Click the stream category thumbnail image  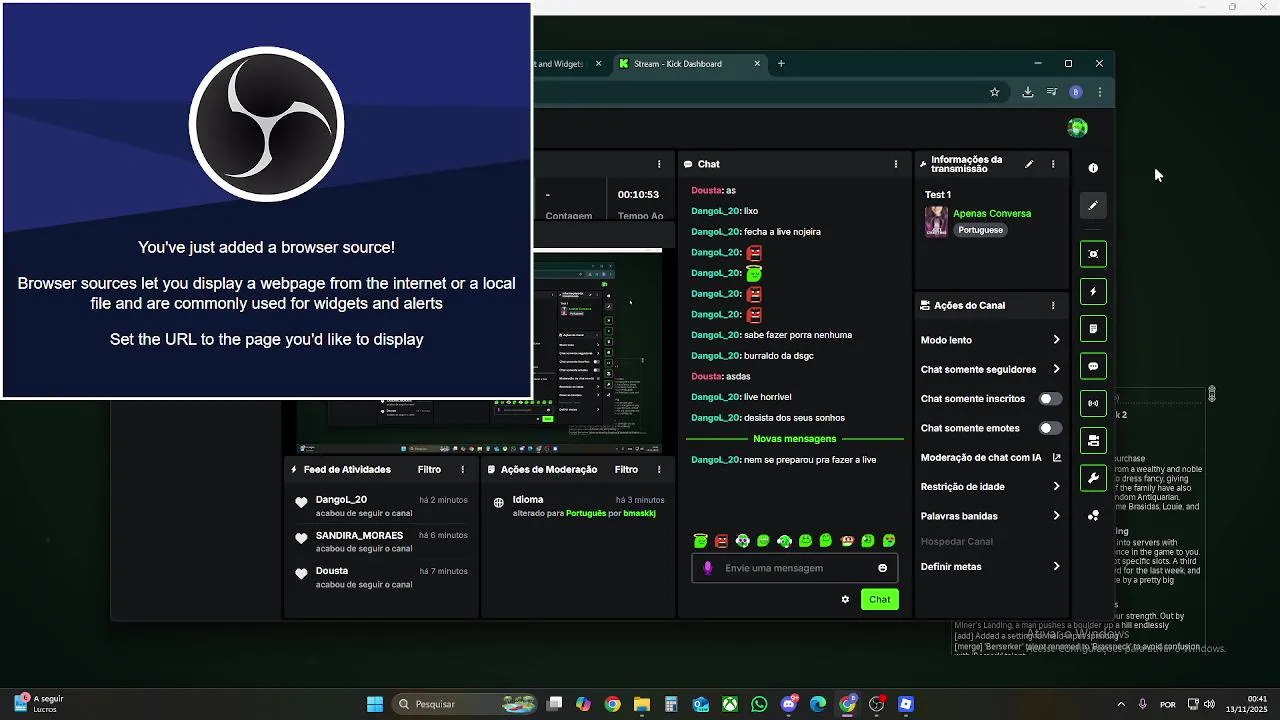coord(936,221)
